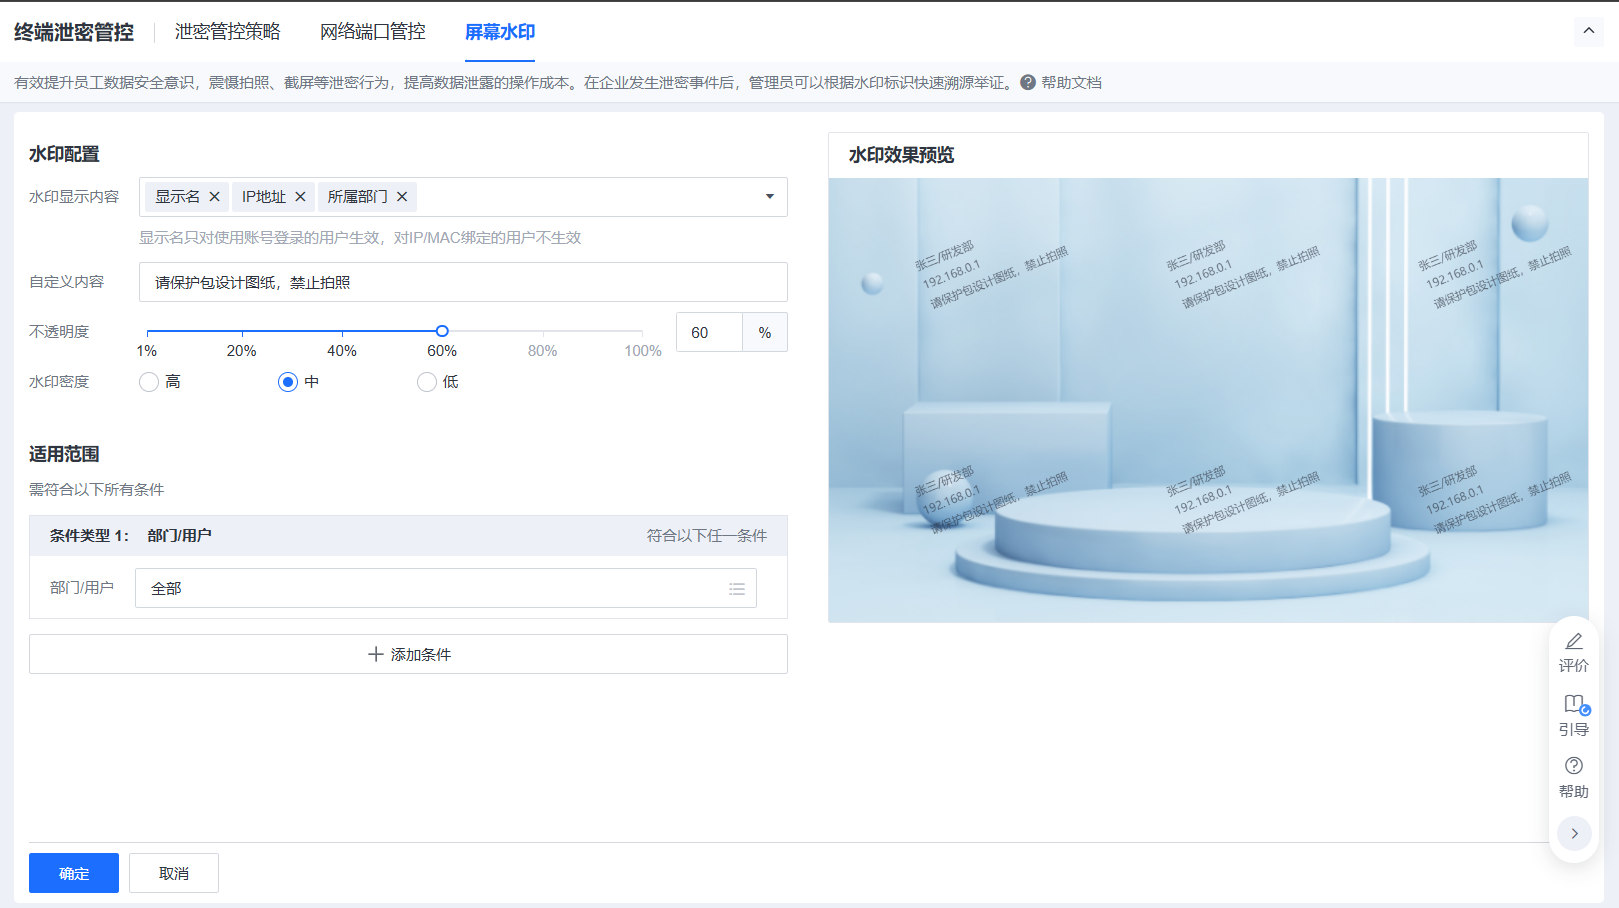
Task: Select 高 watermark density
Action: click(x=149, y=382)
